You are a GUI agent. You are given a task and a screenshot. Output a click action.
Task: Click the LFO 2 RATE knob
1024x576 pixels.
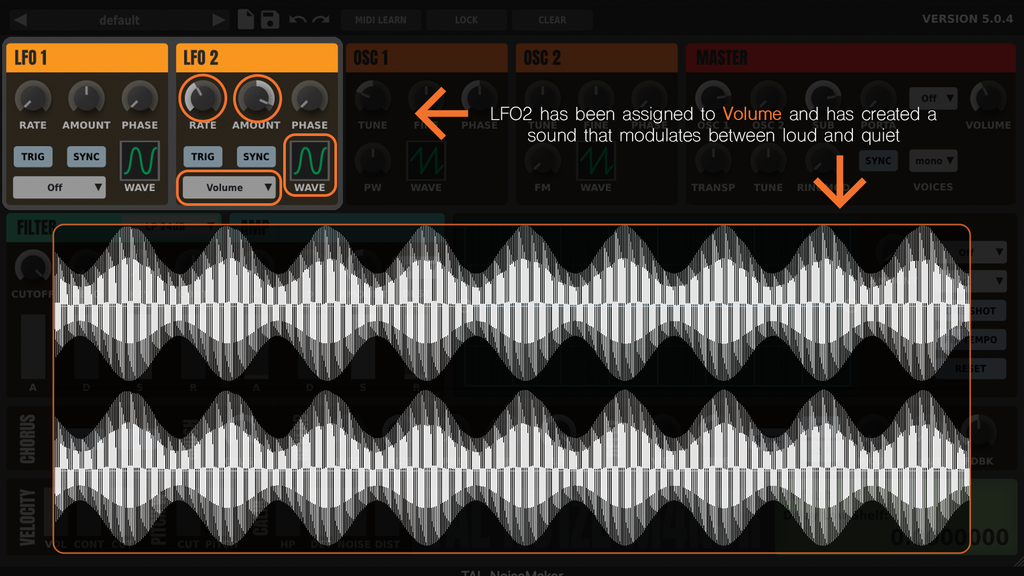point(202,99)
